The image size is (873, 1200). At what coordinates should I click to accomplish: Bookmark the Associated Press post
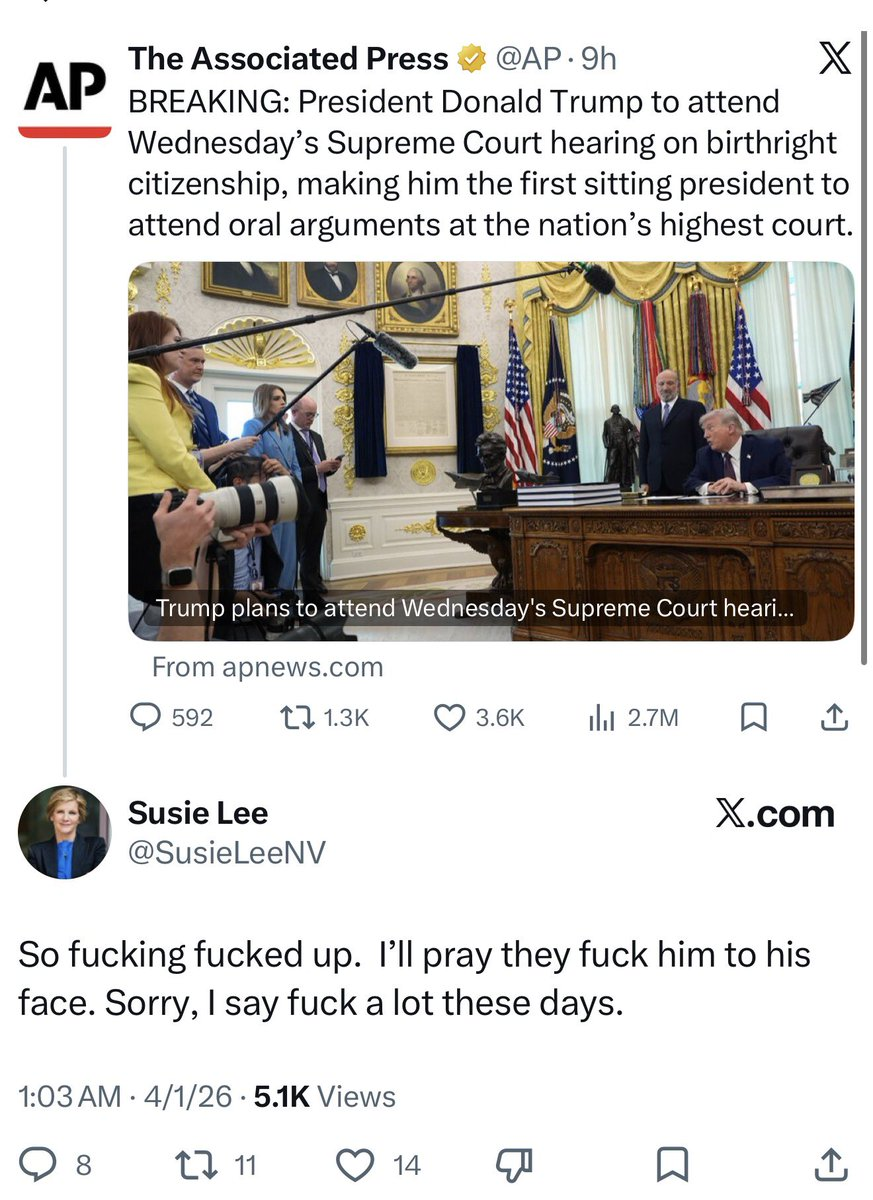[754, 717]
